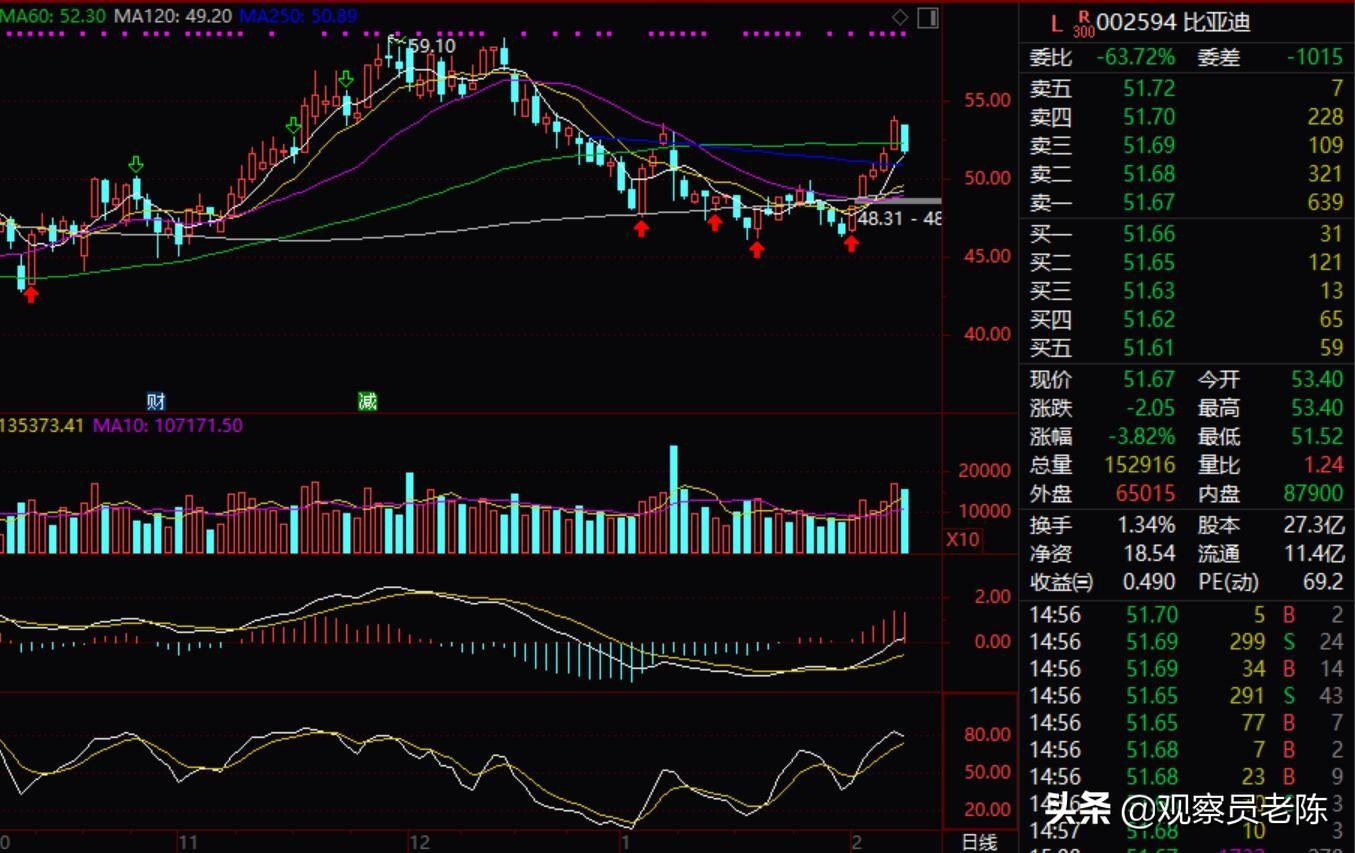Click the leftmost red up-arrow signal
Viewport: 1355px width, 853px height.
coord(31,294)
